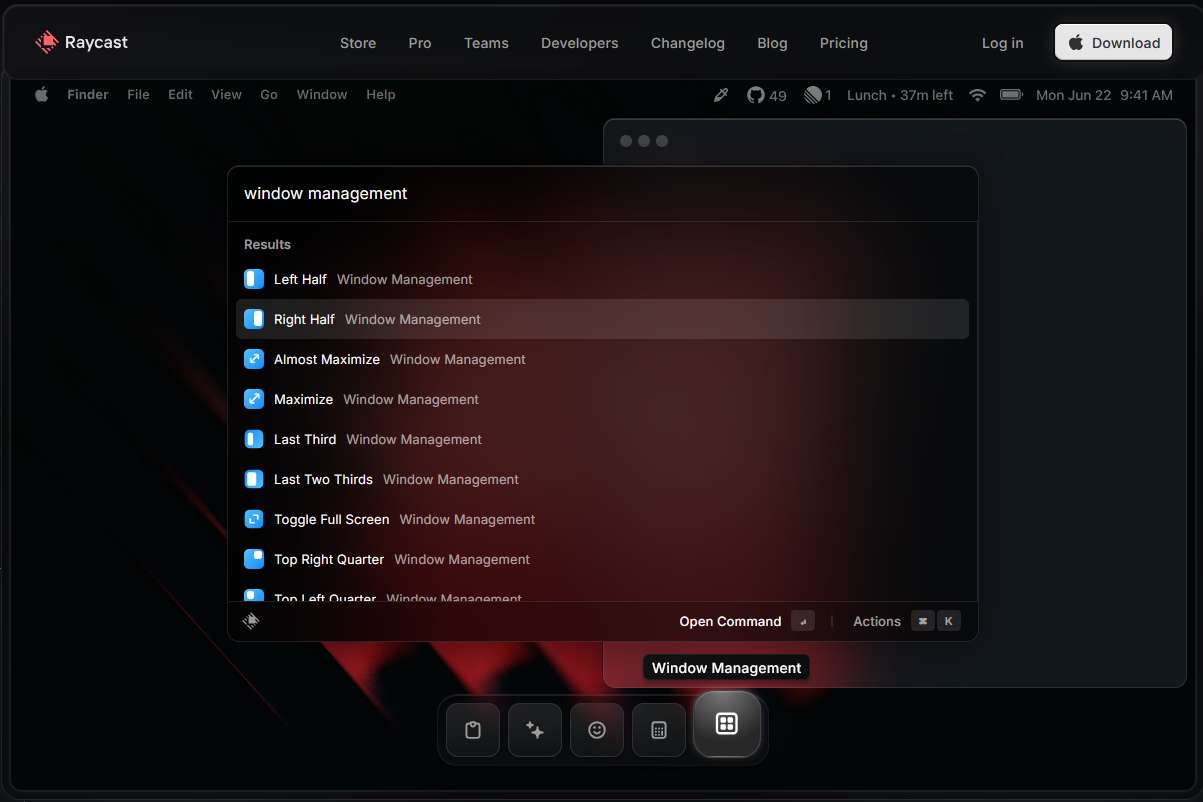Open the View menu
The width and height of the screenshot is (1203, 802).
(226, 95)
